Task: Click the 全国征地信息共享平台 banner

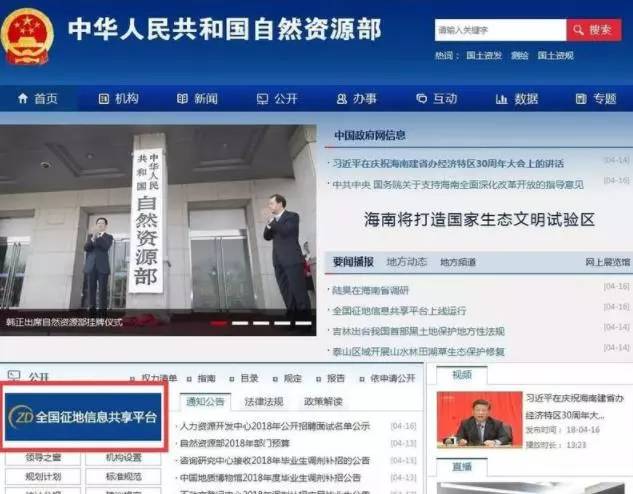Action: 83,417
